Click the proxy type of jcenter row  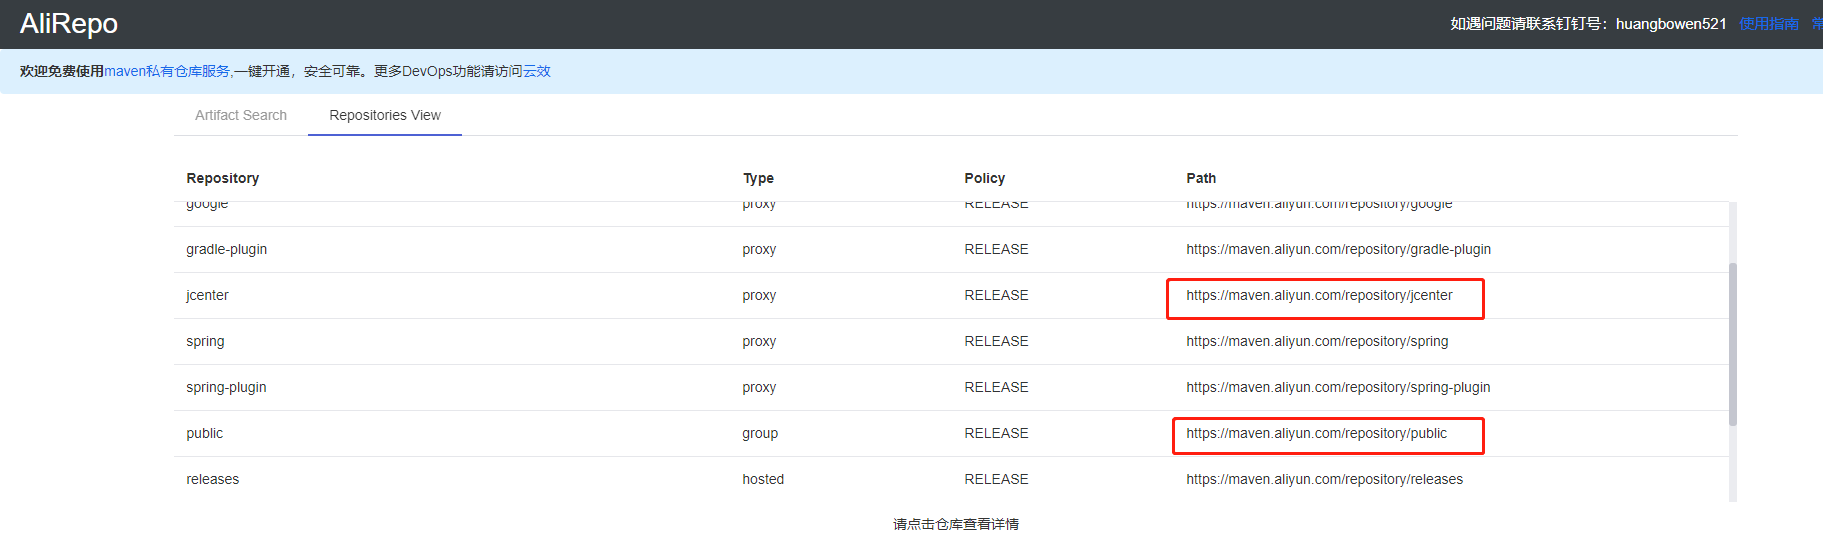click(x=759, y=295)
